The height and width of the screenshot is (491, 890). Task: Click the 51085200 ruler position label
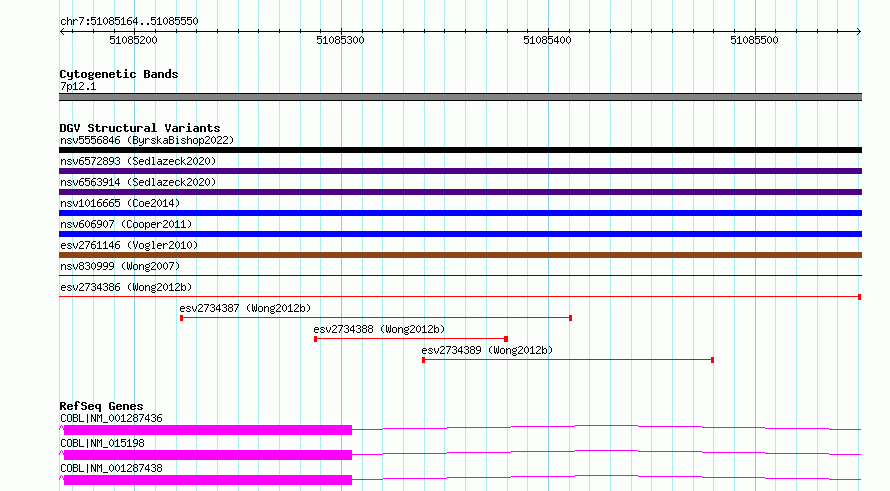click(x=133, y=40)
